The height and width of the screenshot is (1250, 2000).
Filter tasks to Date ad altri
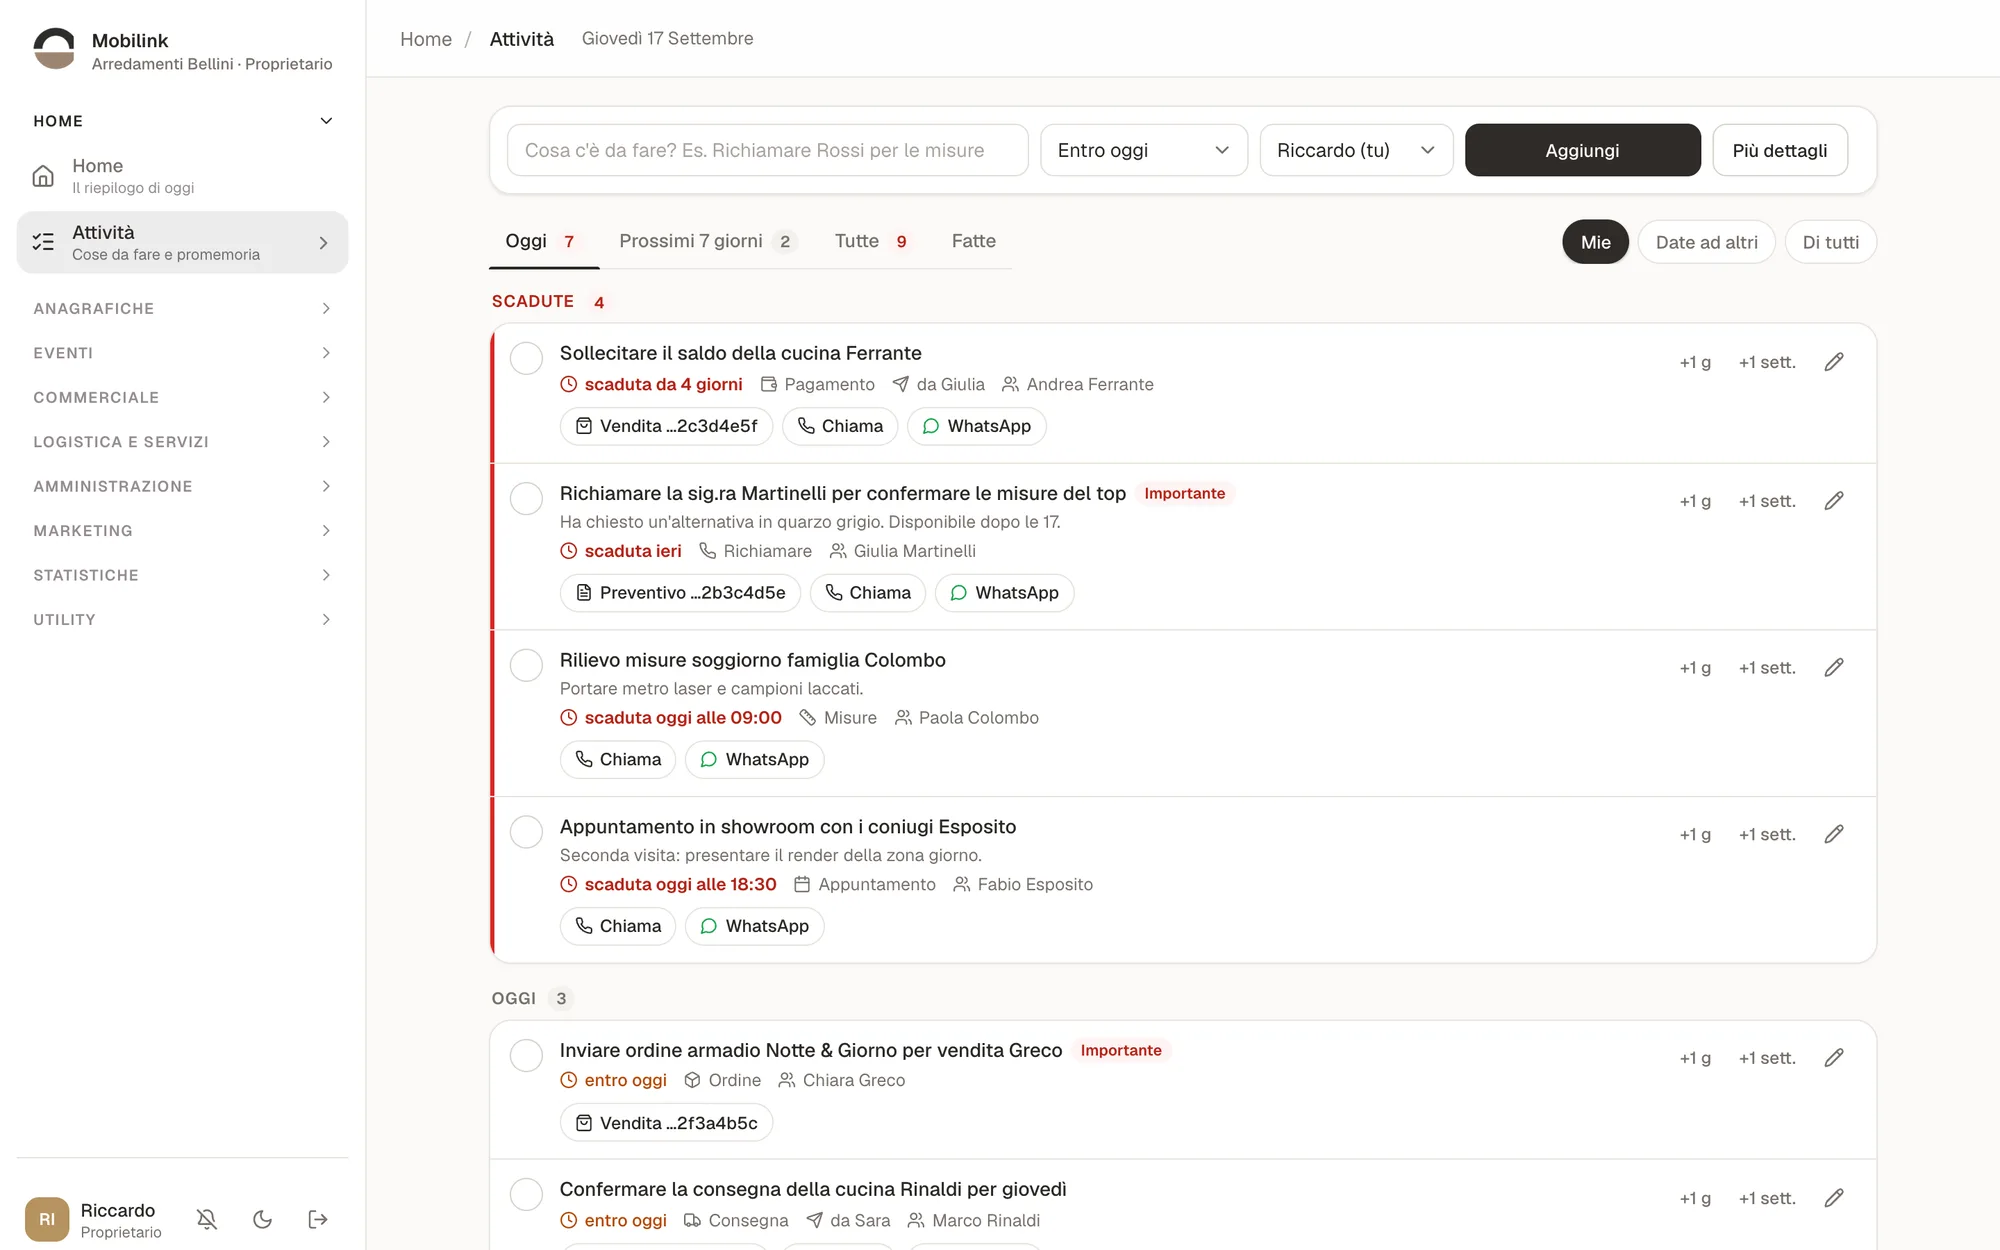(1706, 242)
